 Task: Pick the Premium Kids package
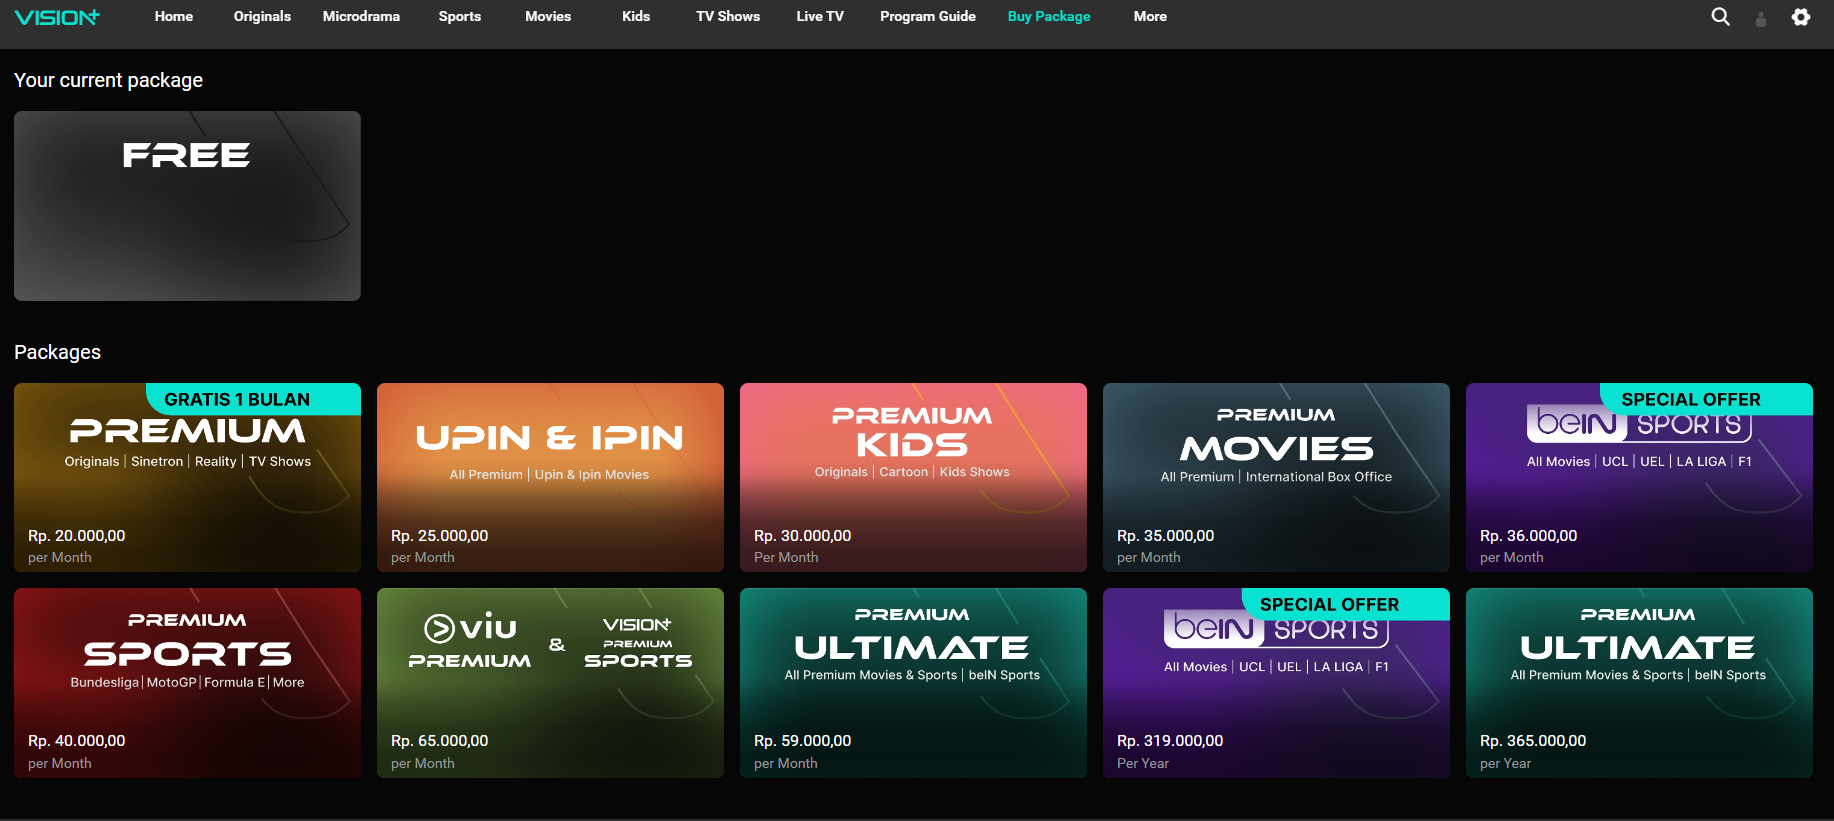pyautogui.click(x=913, y=477)
